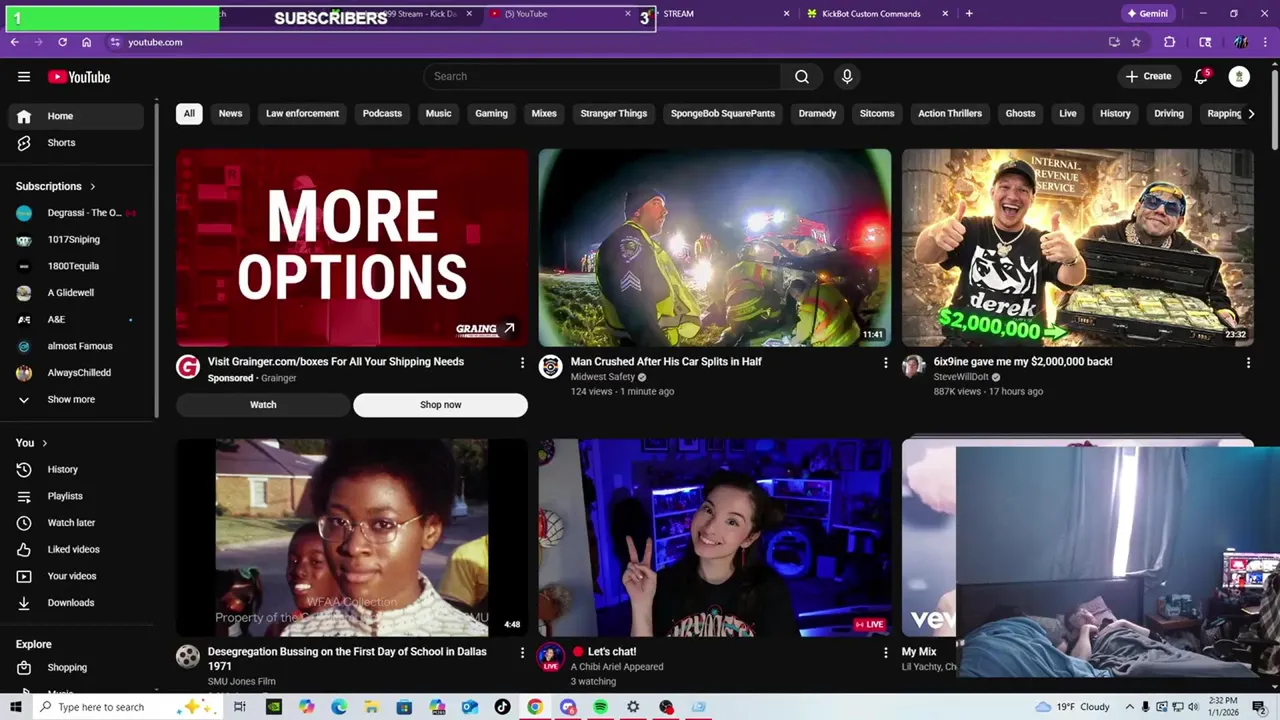Click the YouTube logo
Screen dimensions: 1280x720
[79, 77]
